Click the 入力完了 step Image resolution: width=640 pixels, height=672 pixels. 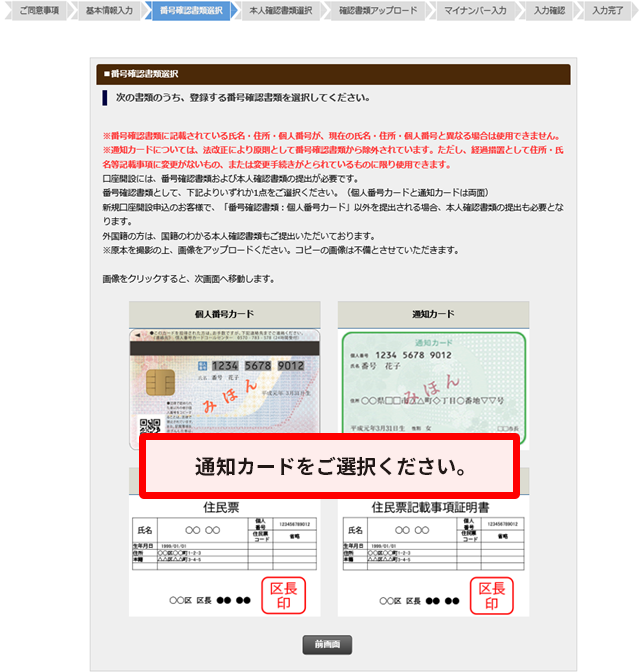(x=607, y=10)
